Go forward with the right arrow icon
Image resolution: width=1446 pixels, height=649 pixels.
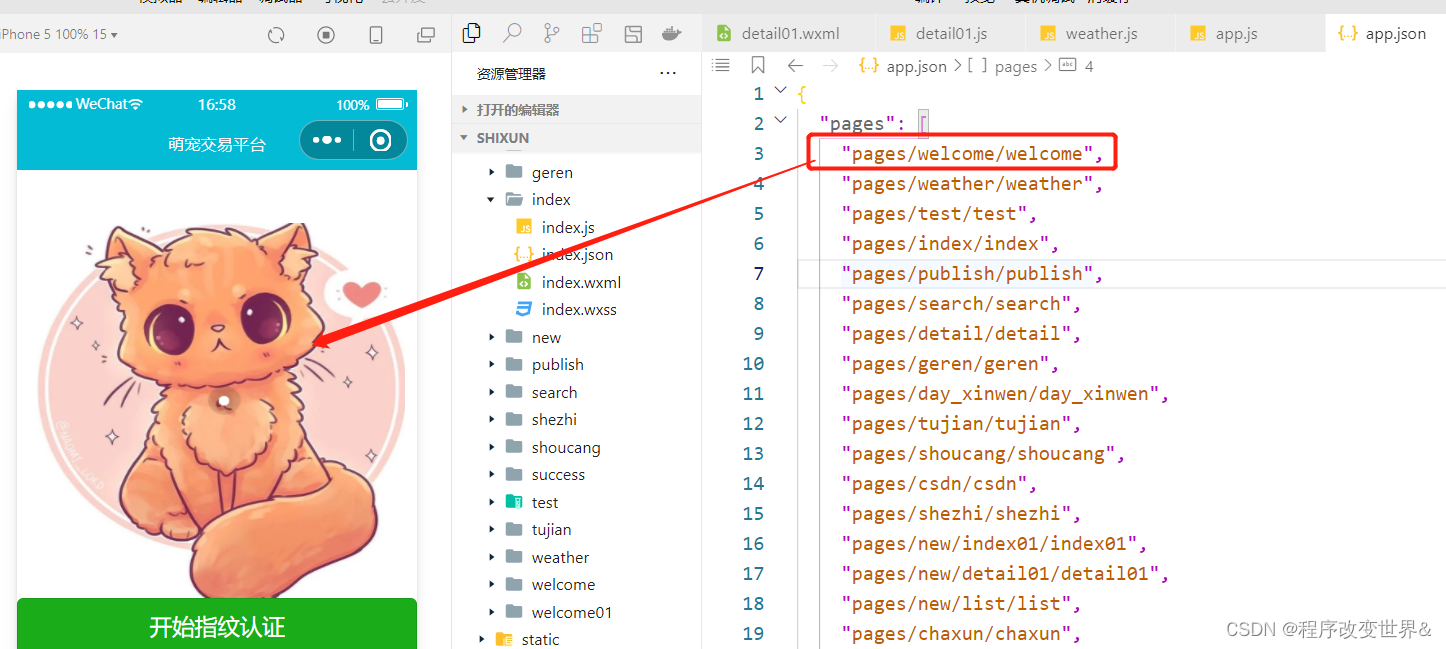[830, 65]
